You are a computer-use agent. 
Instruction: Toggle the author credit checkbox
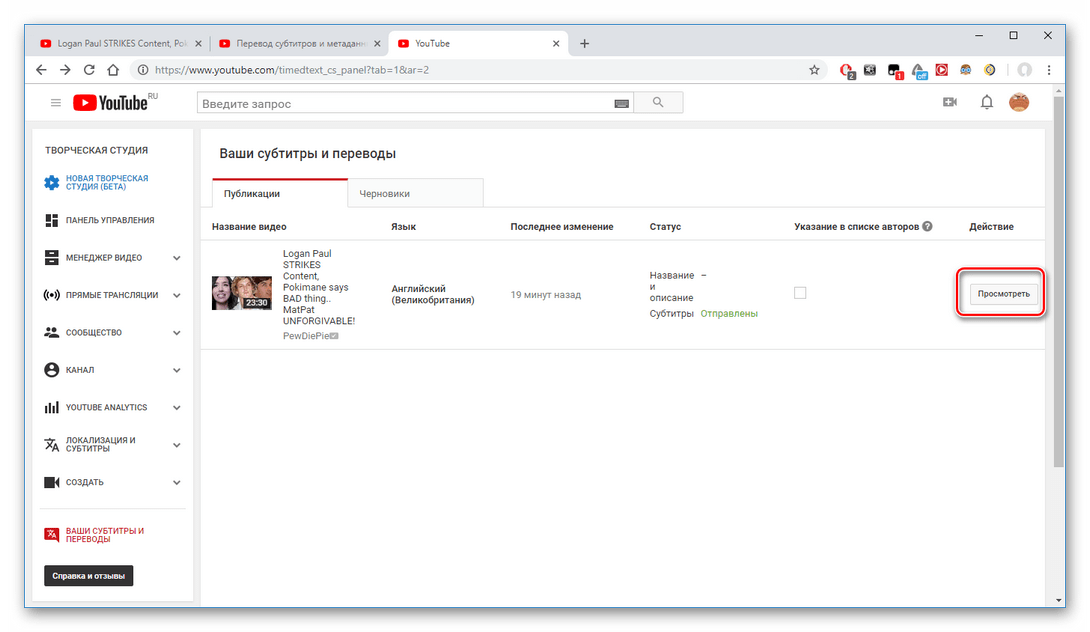pyautogui.click(x=799, y=293)
